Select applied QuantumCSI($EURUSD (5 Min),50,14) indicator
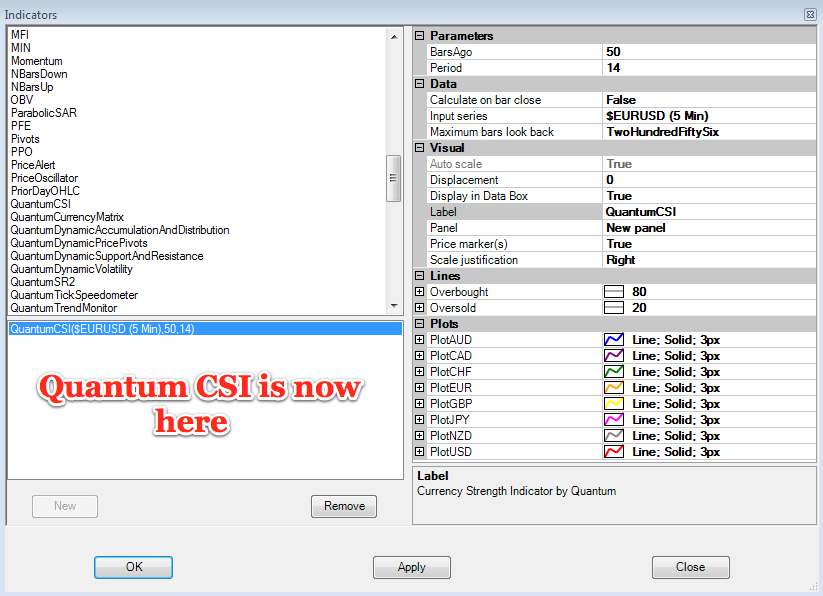This screenshot has height=596, width=823. [205, 329]
